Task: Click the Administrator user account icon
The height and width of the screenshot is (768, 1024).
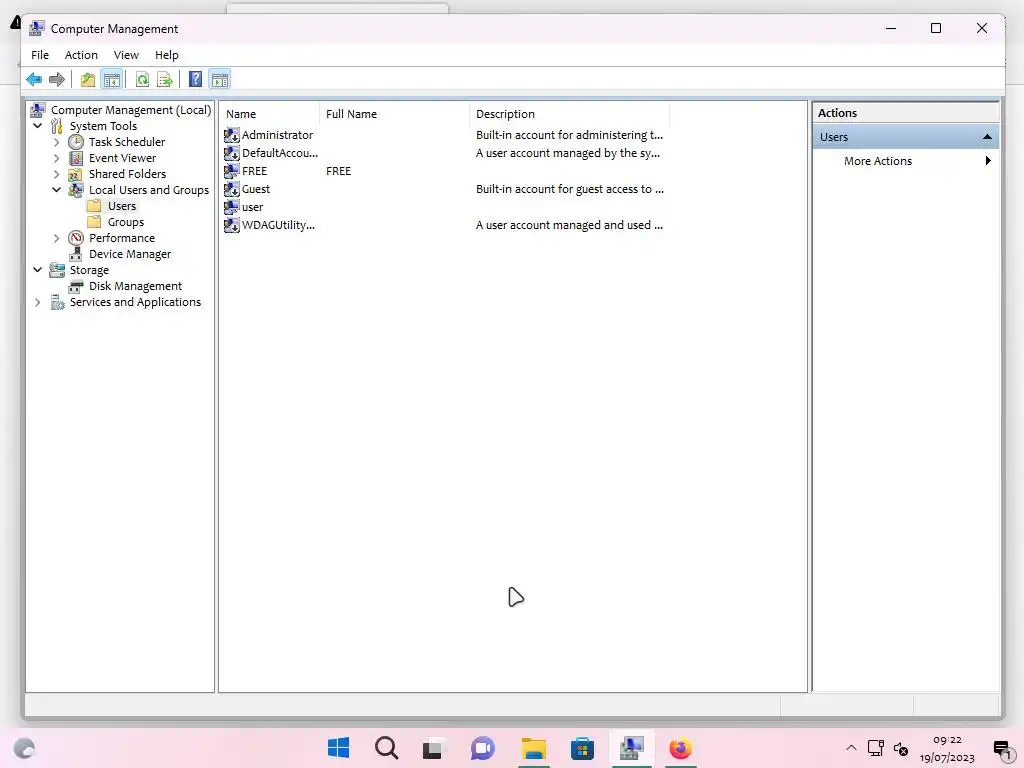Action: point(232,135)
